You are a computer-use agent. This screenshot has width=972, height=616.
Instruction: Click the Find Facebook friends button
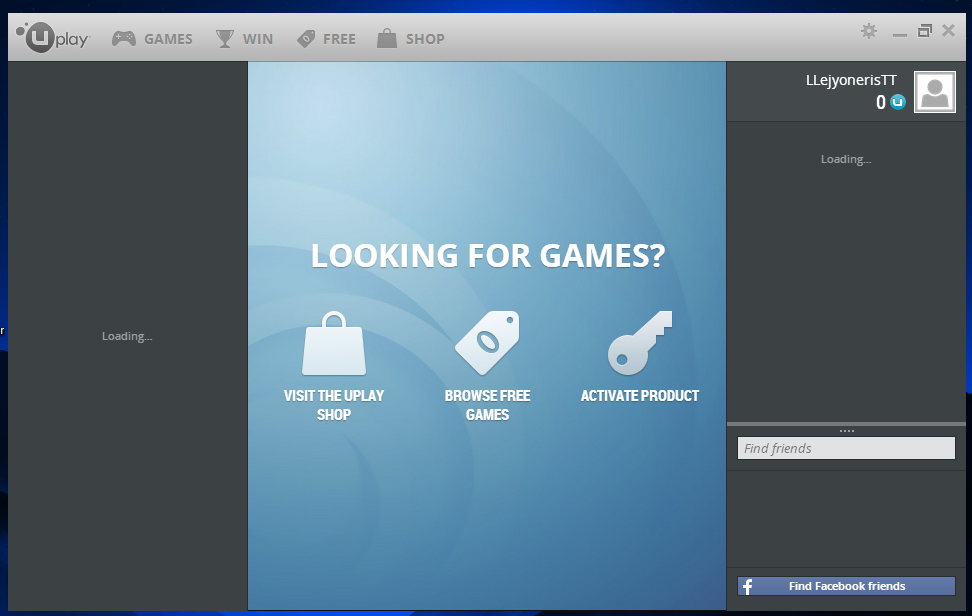click(846, 586)
